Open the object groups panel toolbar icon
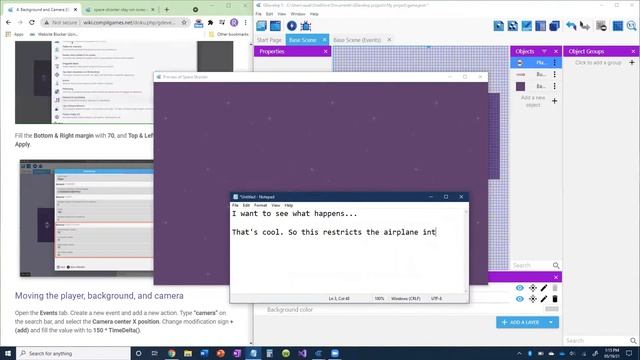640x360 pixels. pyautogui.click(x=513, y=26)
